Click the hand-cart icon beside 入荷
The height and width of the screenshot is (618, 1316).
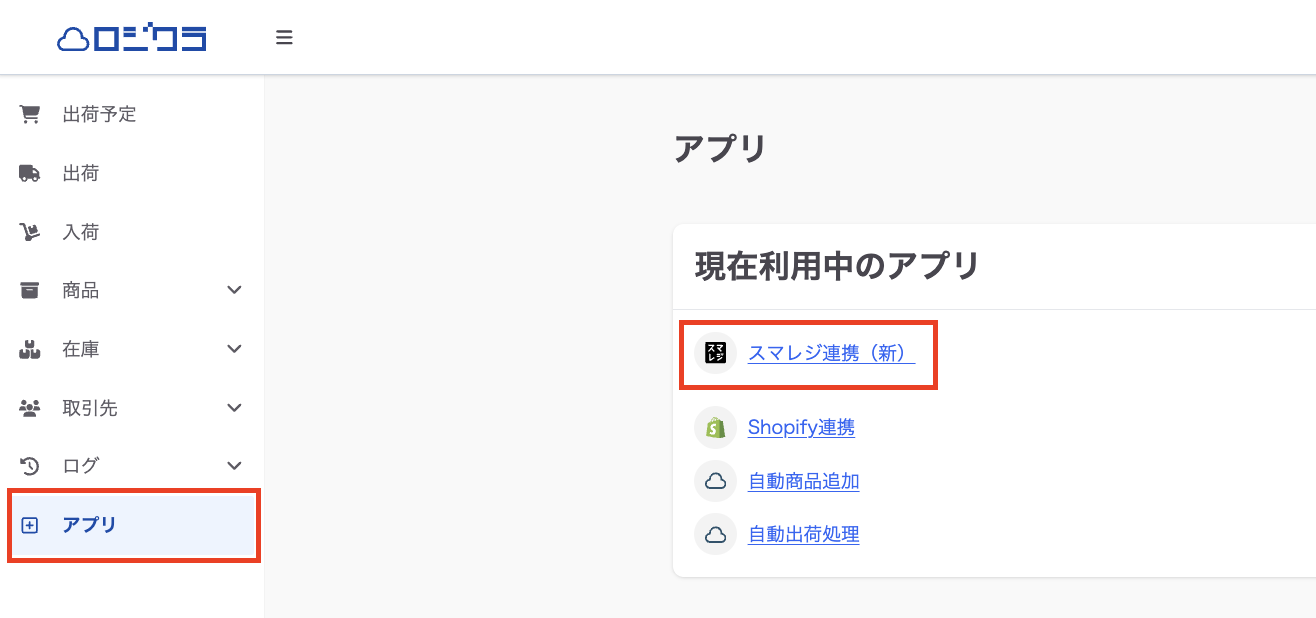point(30,232)
